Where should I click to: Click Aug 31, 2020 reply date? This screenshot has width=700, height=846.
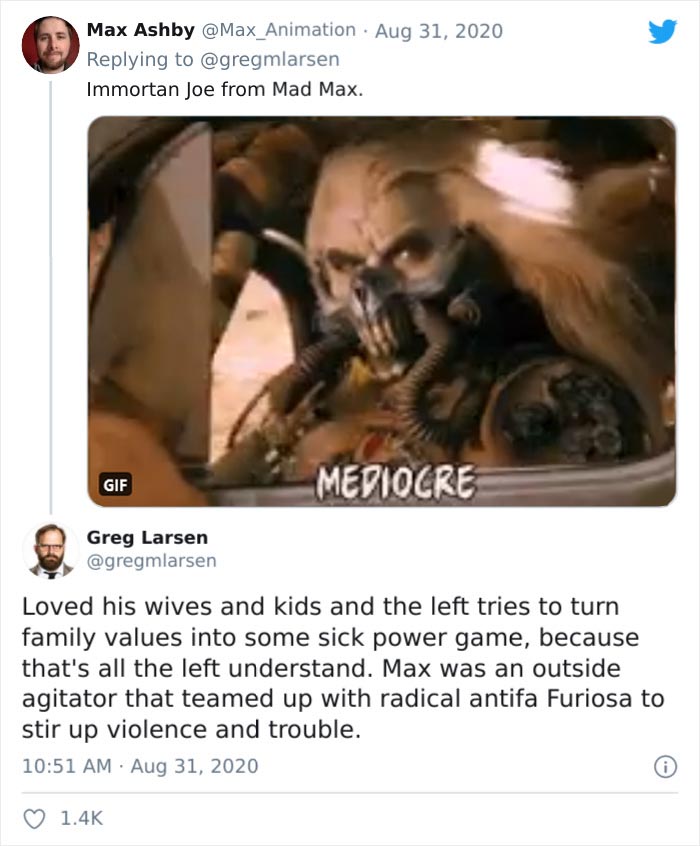pyautogui.click(x=439, y=31)
